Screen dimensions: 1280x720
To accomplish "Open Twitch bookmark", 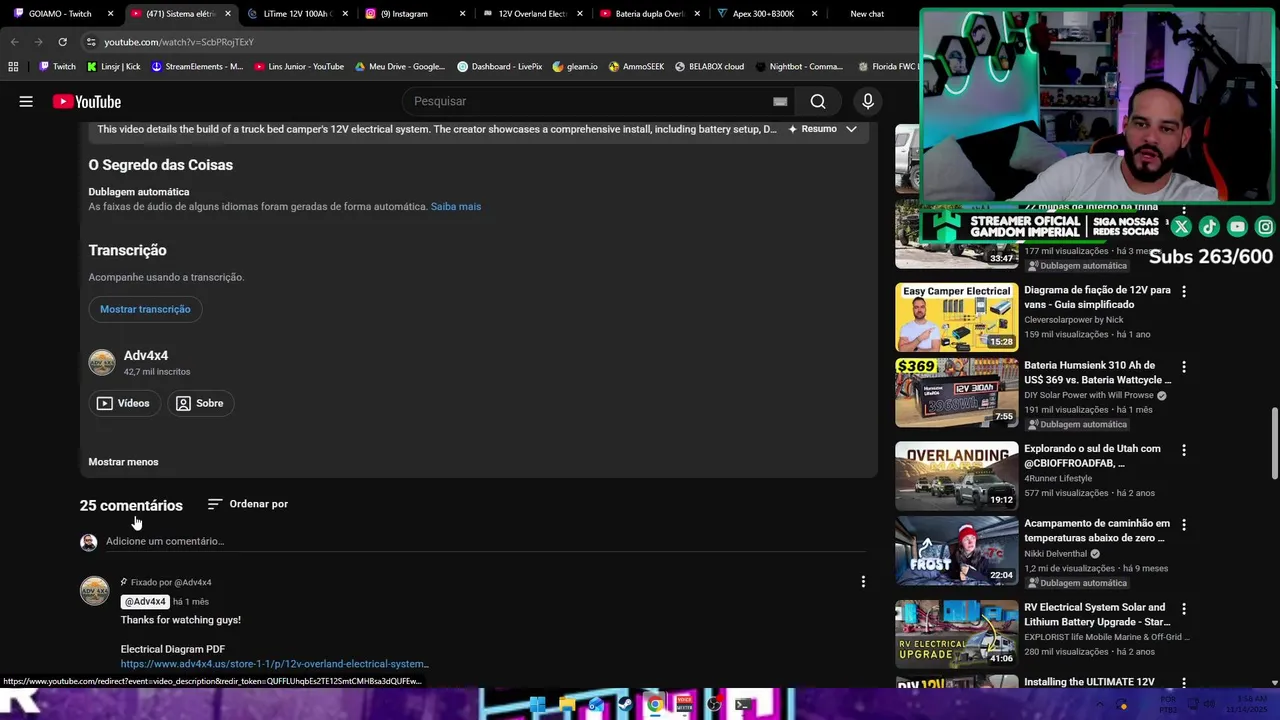I will [57, 67].
